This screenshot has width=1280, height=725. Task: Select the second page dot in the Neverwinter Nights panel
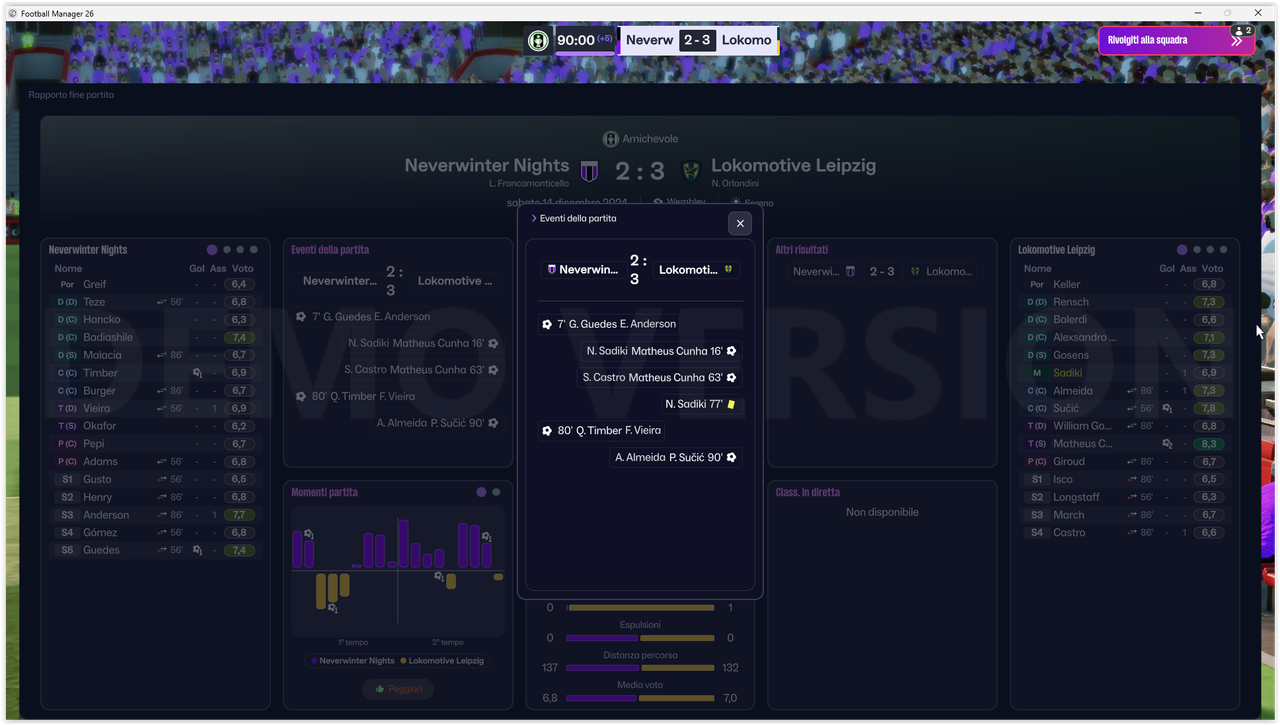227,250
